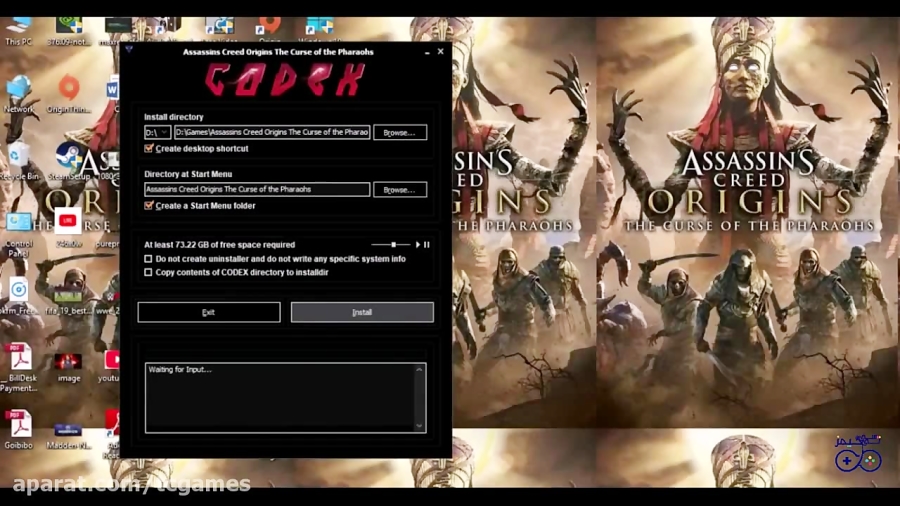Open the This PC desktop icon
Screen dimensions: 900x506
coord(17,26)
